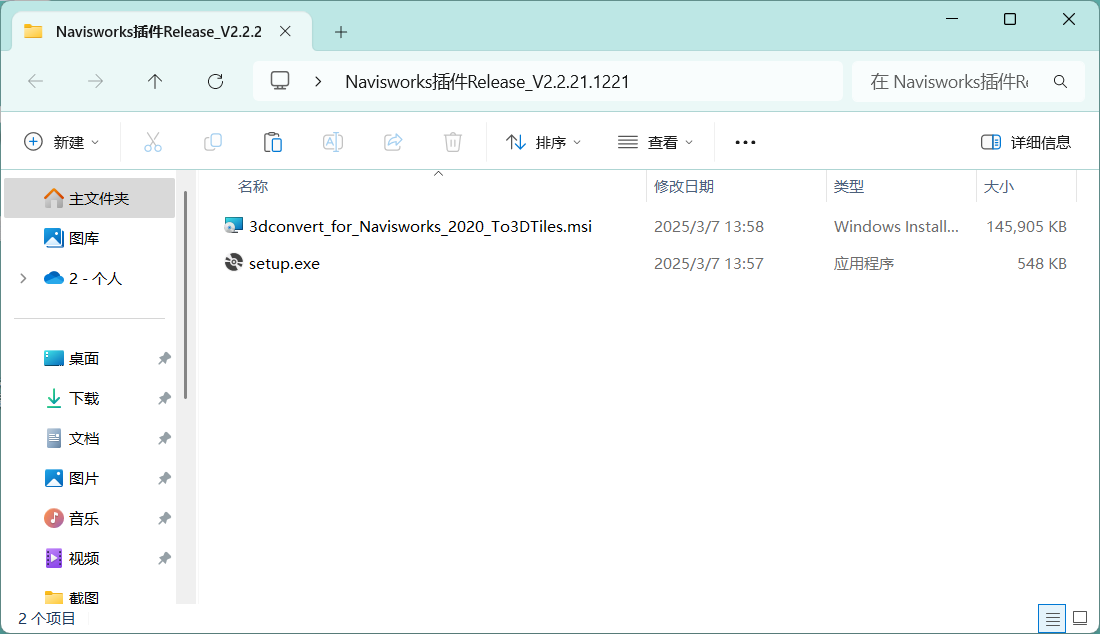Close the Navisworks插件Release tab
This screenshot has width=1100, height=634.
point(286,32)
